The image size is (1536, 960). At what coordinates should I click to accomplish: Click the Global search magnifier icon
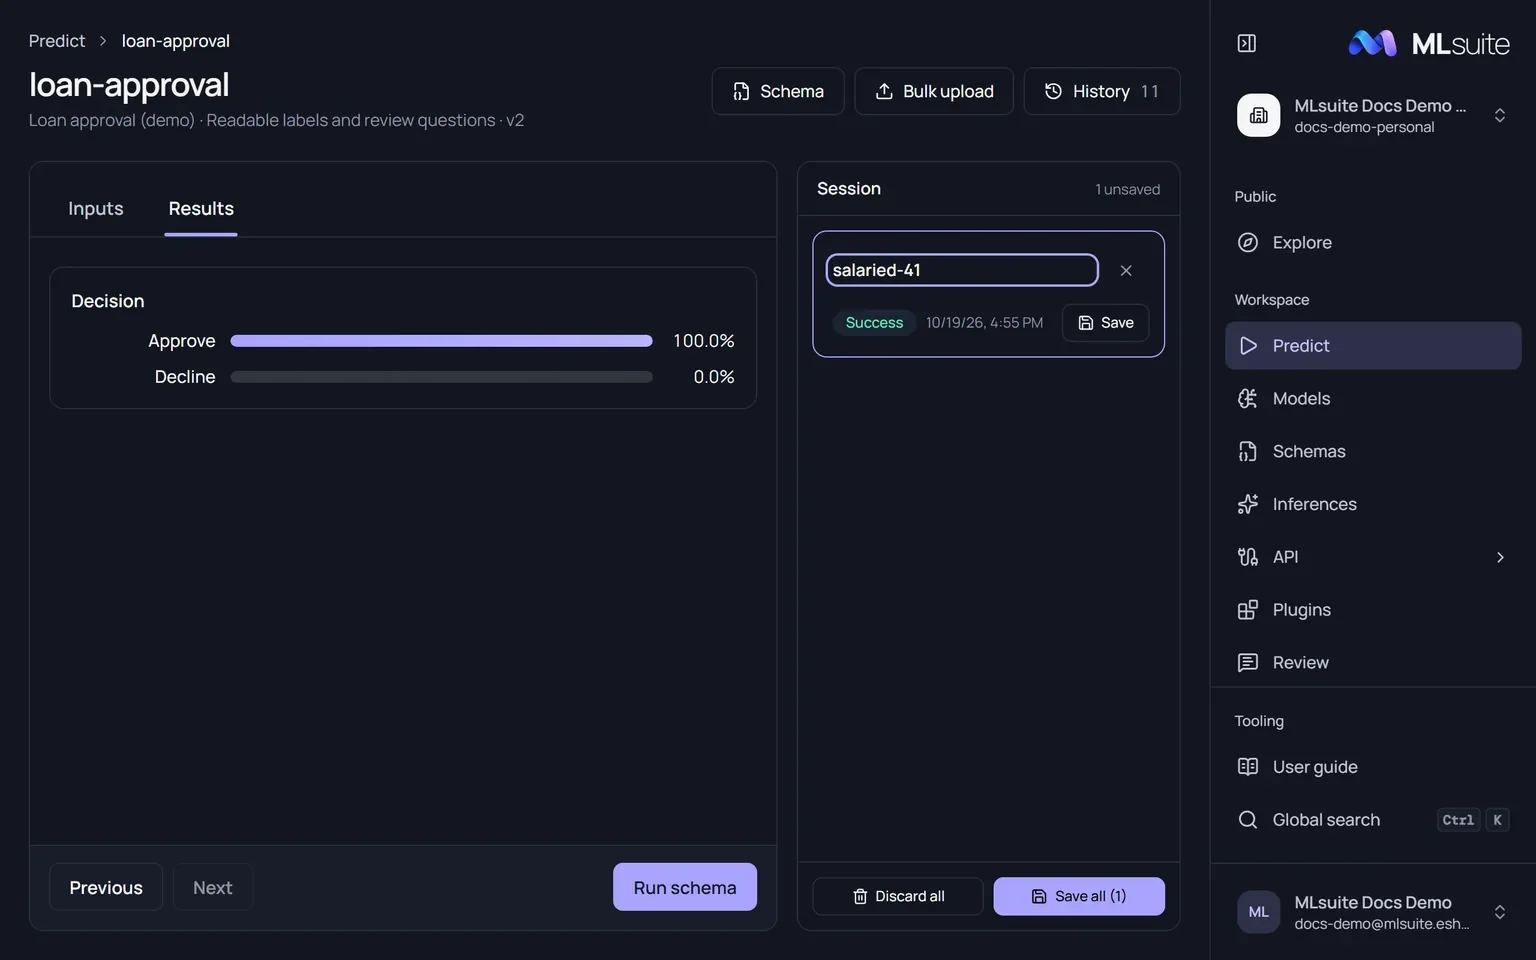pyautogui.click(x=1247, y=820)
